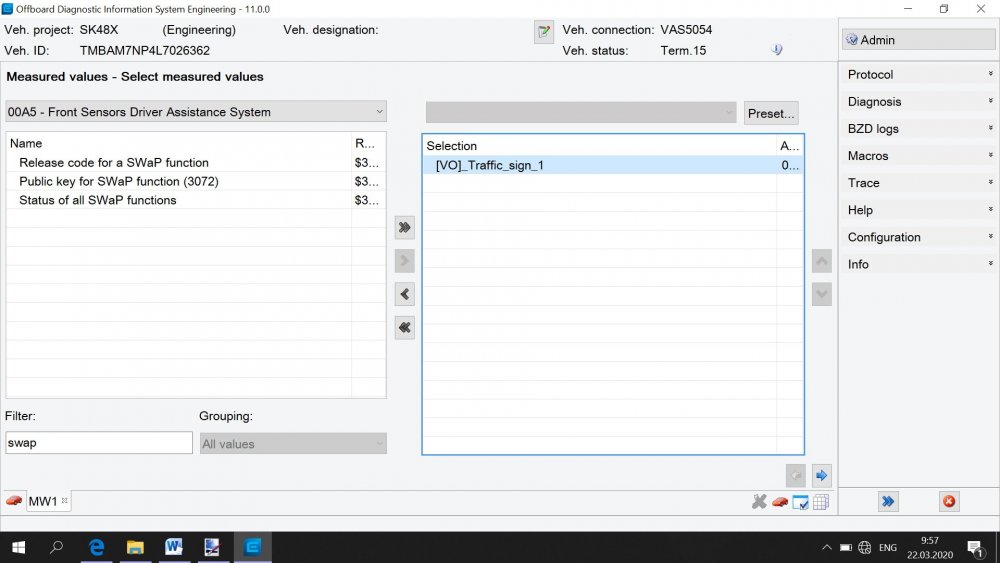Open the notification center icon
This screenshot has height=563, width=1000.
[975, 548]
